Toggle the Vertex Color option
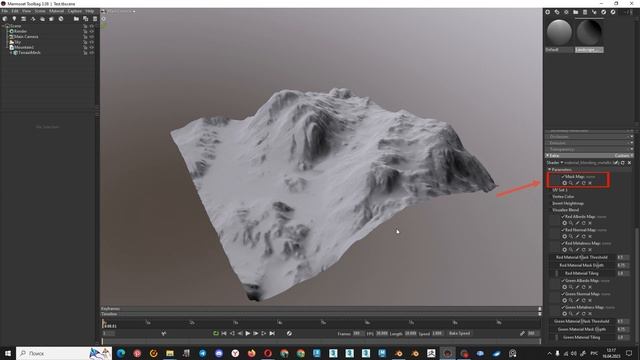The width and height of the screenshot is (640, 360). pyautogui.click(x=563, y=196)
